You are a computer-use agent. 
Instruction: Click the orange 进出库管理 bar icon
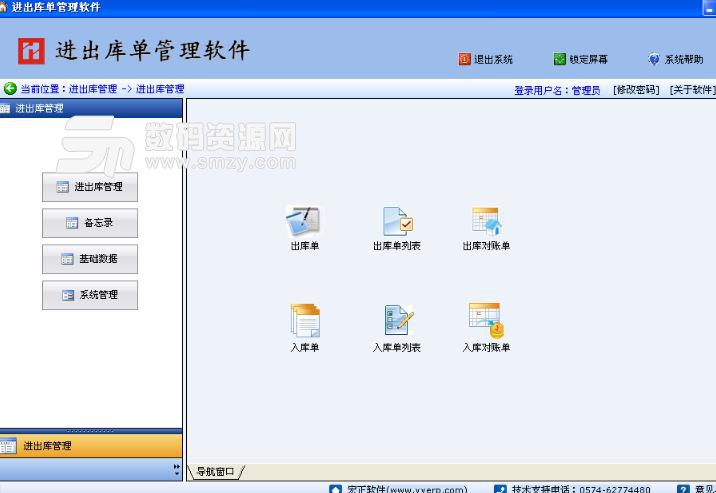pyautogui.click(x=8, y=446)
